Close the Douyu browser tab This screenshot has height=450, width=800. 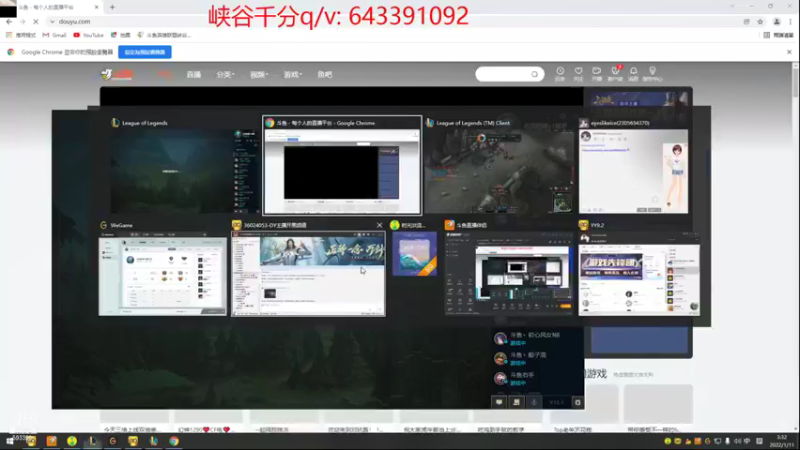(x=96, y=7)
